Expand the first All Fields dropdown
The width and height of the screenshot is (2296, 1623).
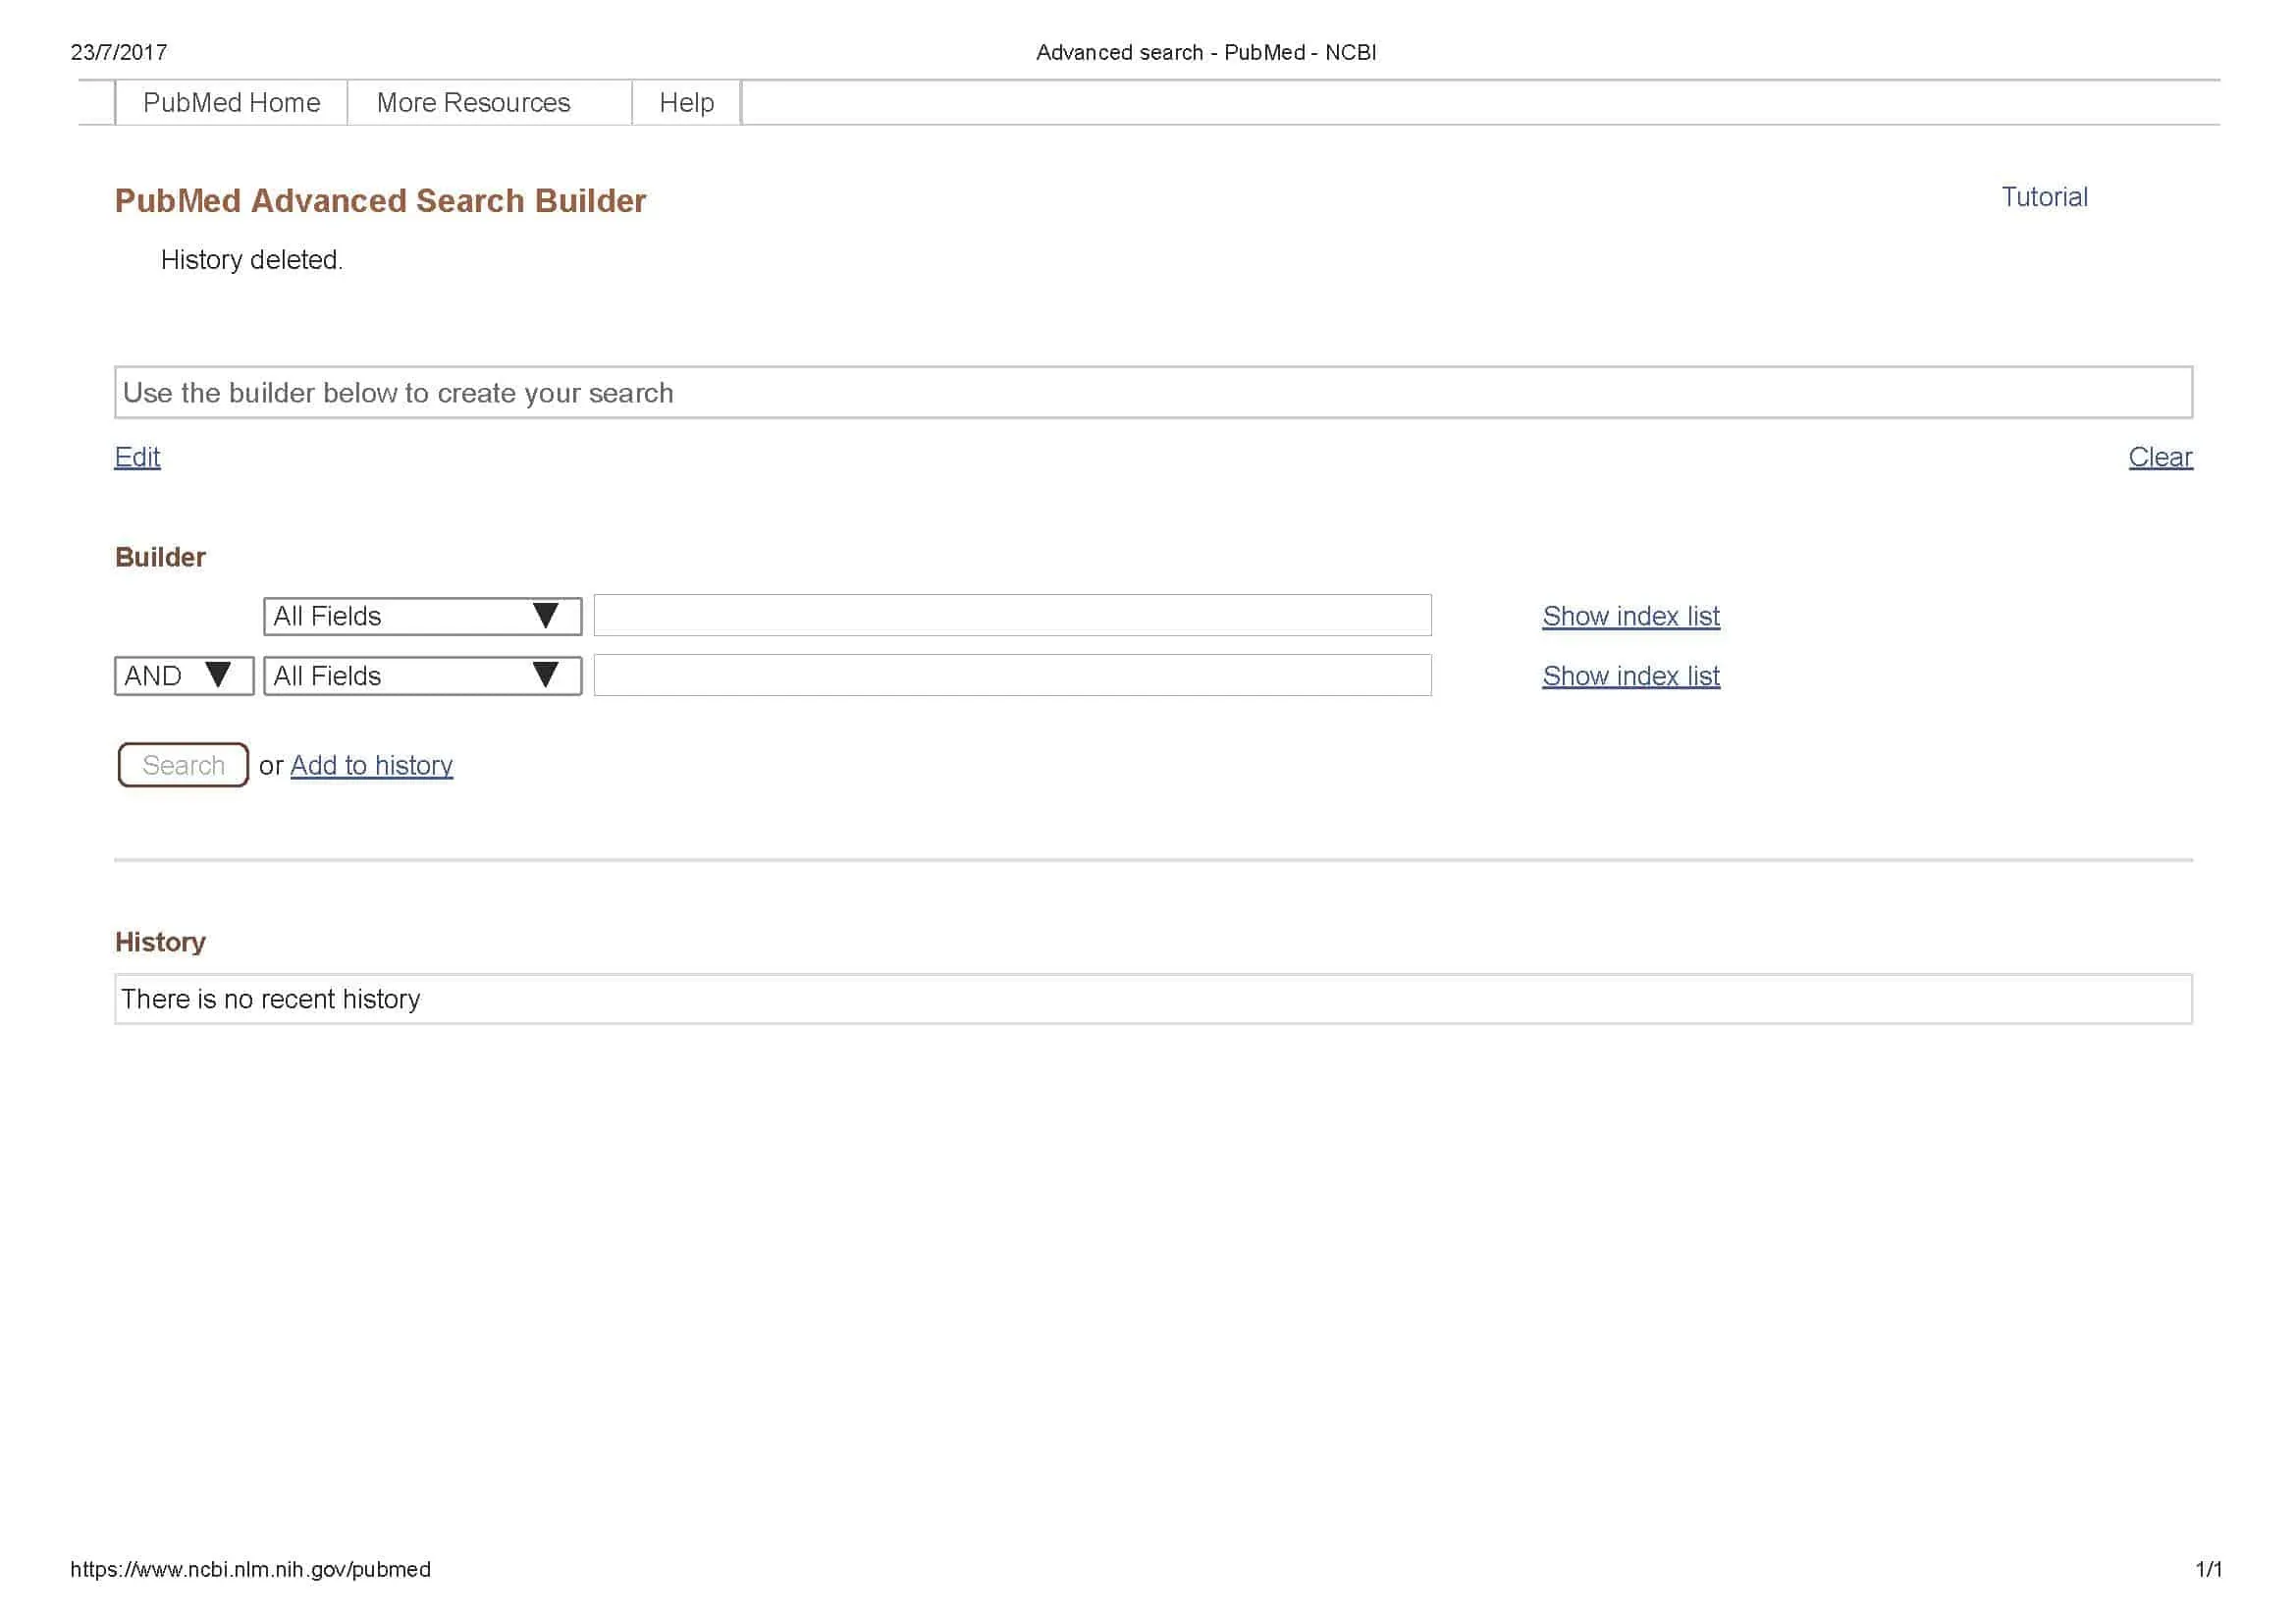(x=422, y=616)
